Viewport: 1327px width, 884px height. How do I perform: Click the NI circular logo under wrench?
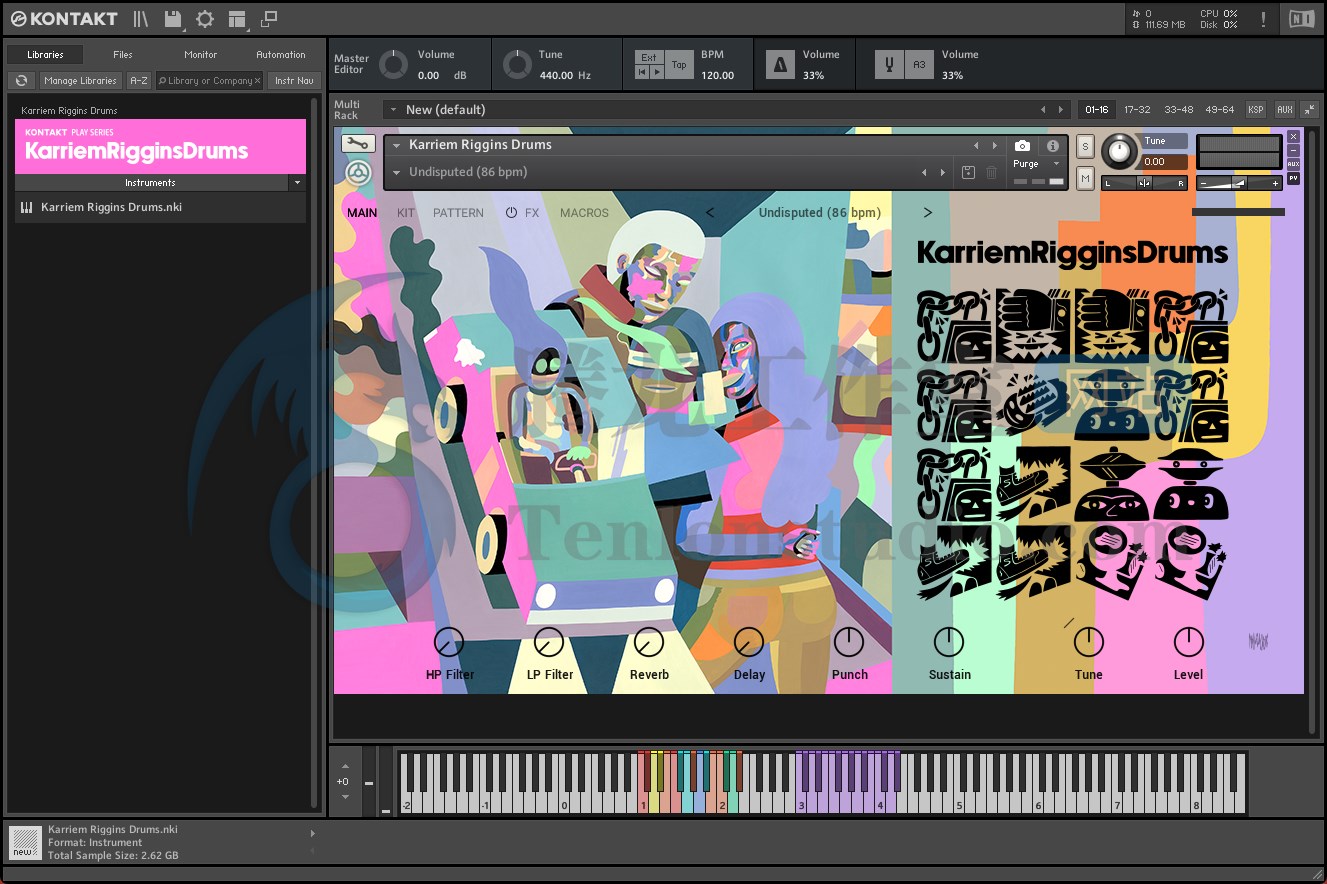click(358, 173)
